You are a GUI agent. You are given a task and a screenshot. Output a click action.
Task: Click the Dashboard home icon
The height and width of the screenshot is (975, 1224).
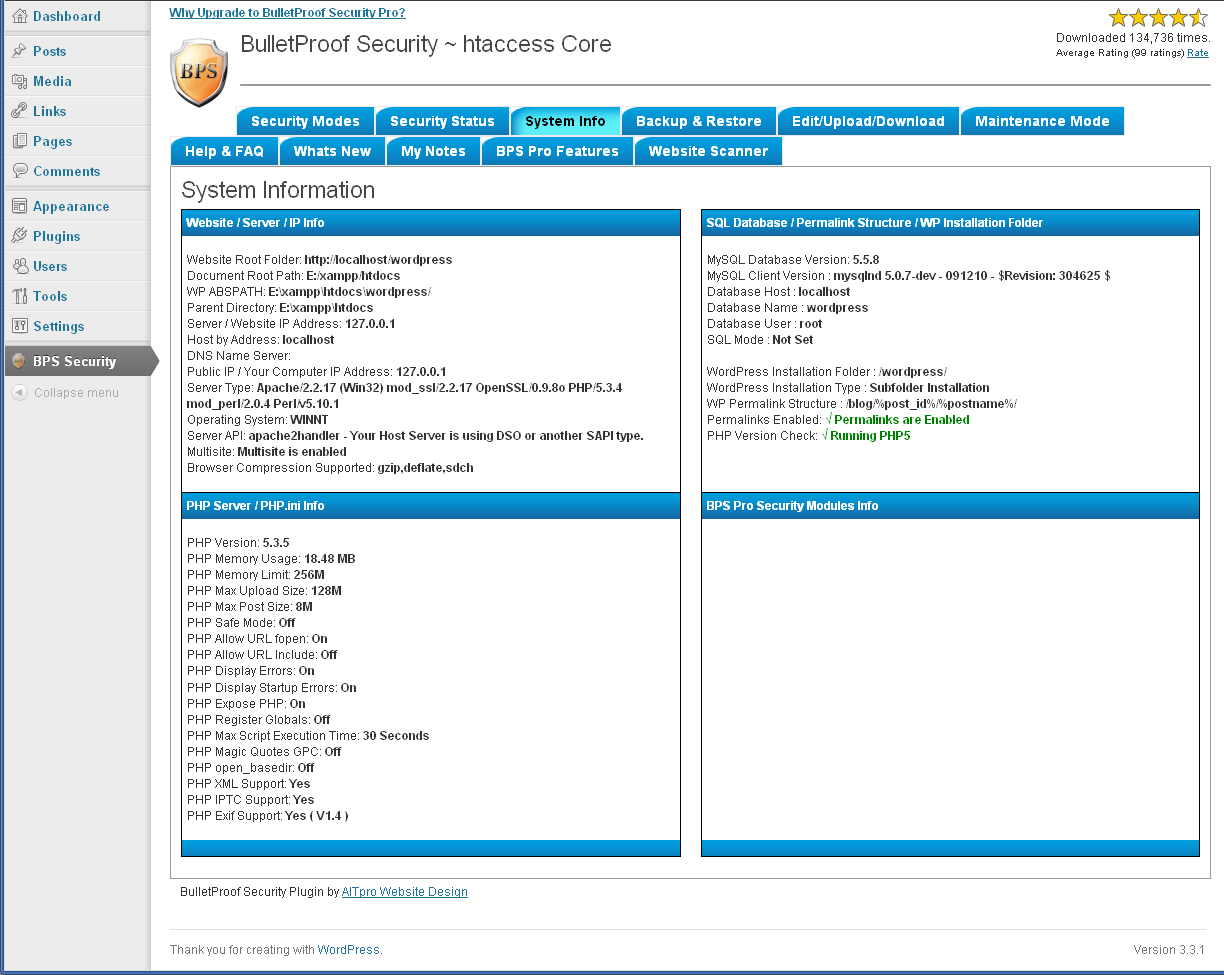coord(19,16)
